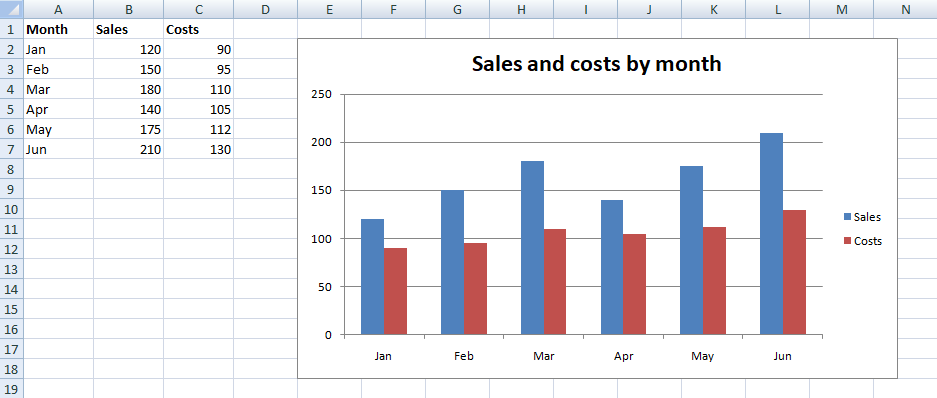Click the chart title Sales and costs by month
The width and height of the screenshot is (937, 398).
596,63
